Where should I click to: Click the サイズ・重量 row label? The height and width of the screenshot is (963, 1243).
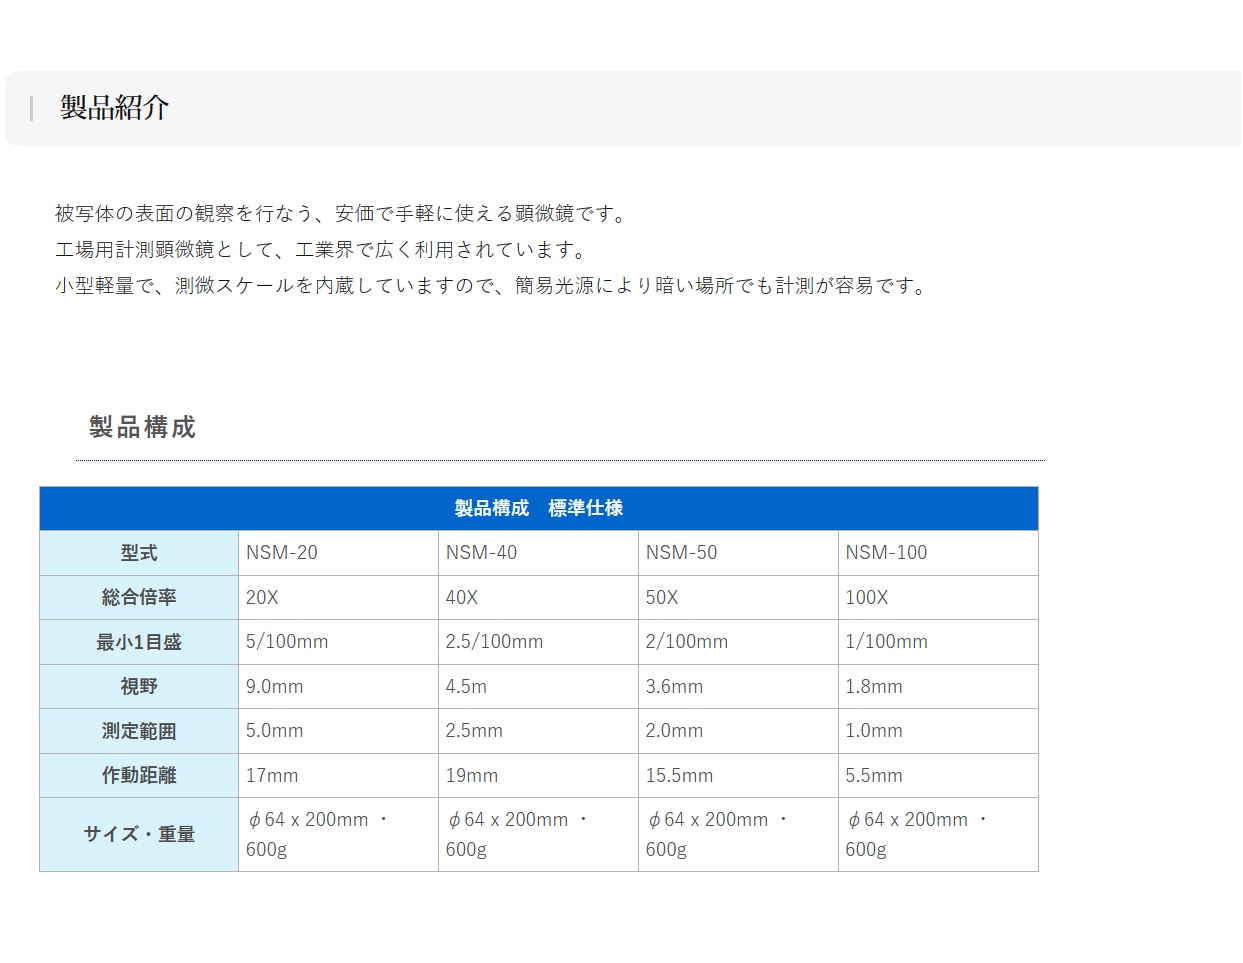[x=139, y=835]
